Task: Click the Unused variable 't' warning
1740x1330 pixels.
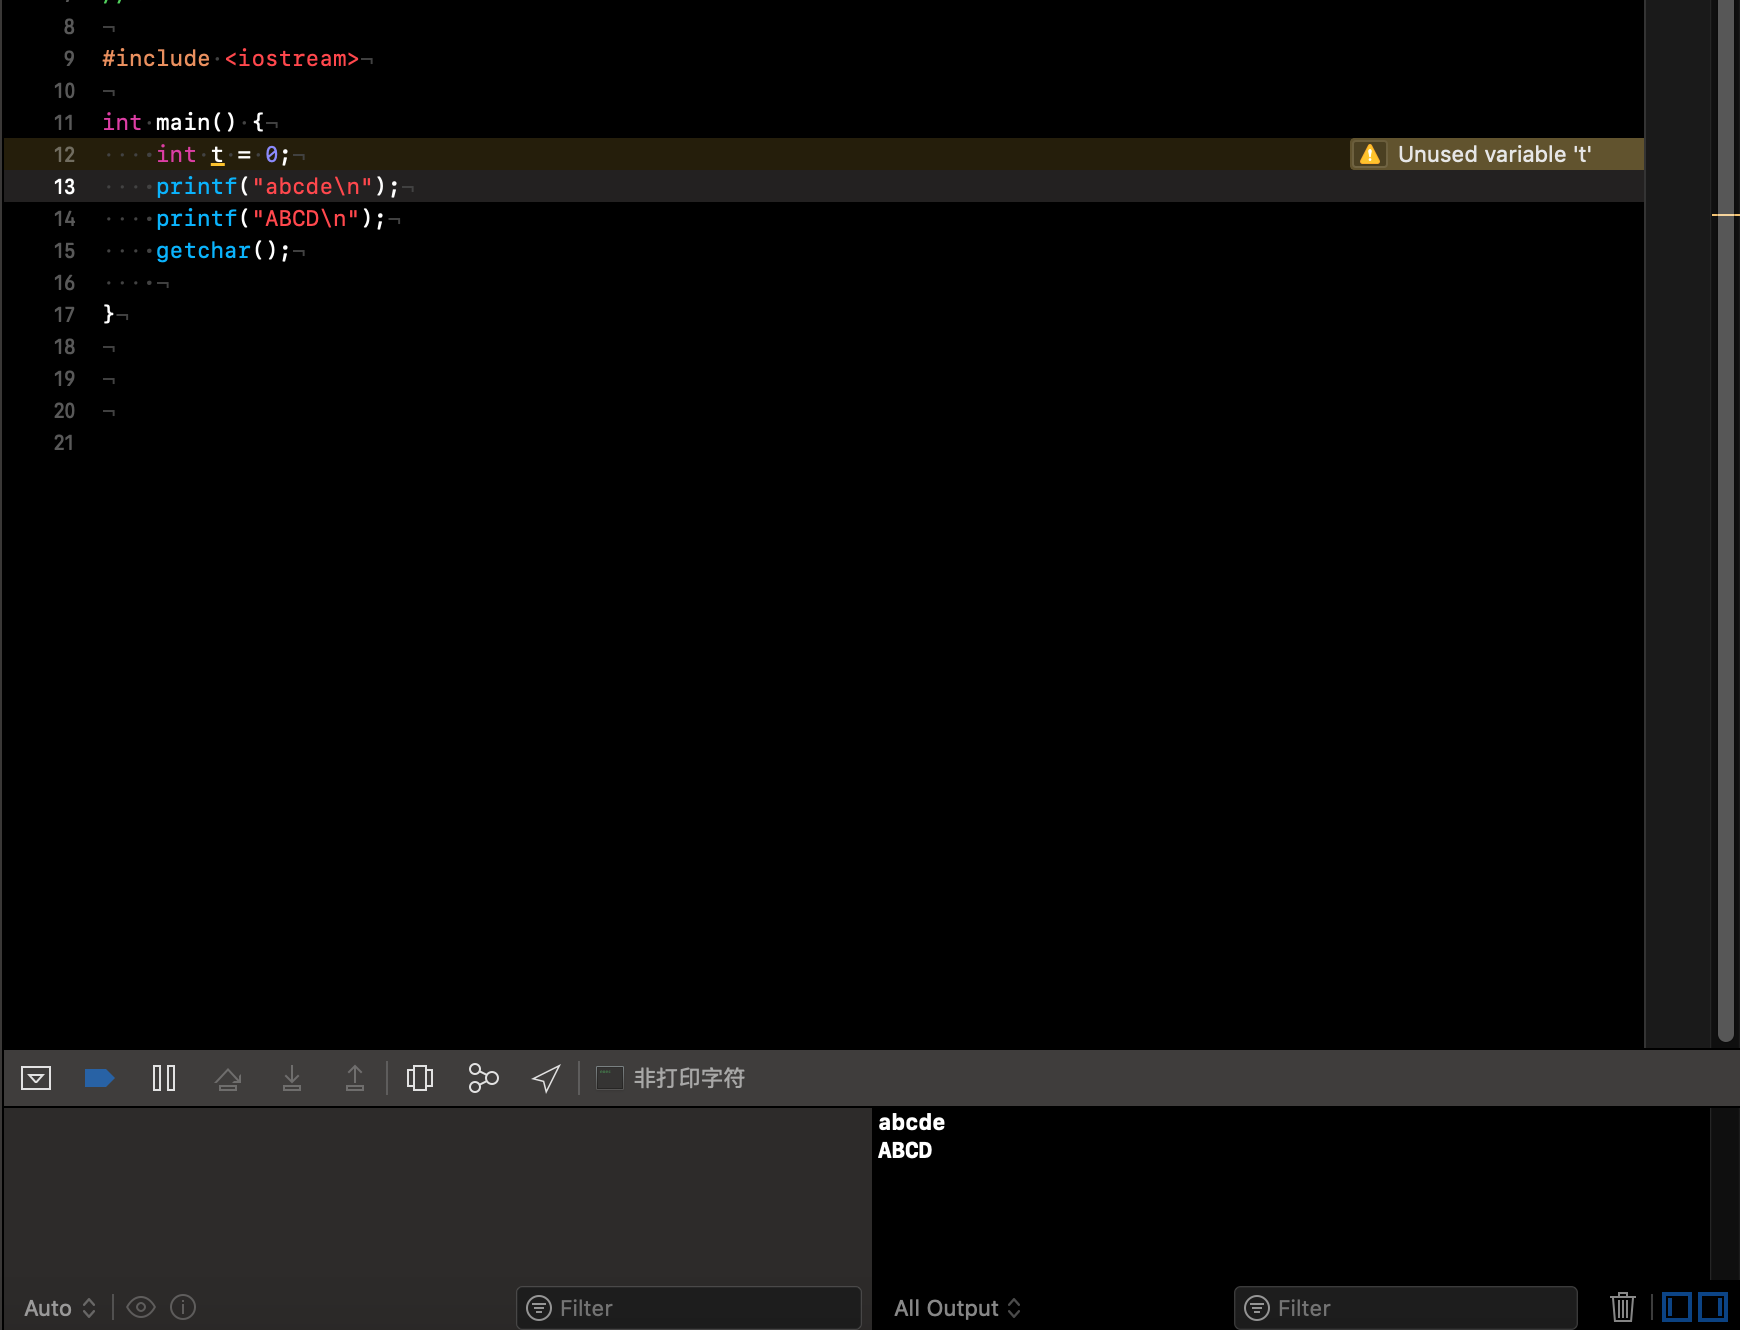Action: 1497,154
